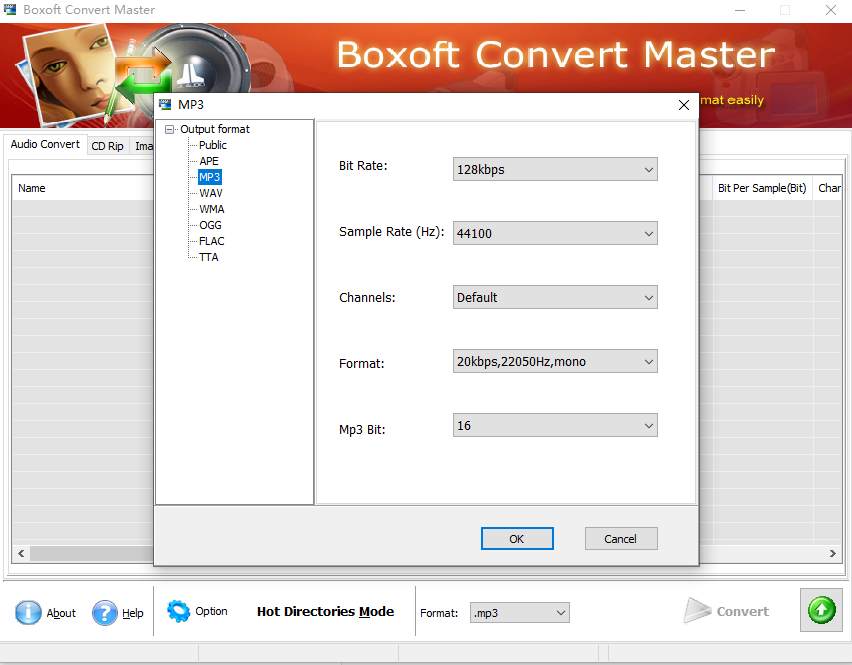Close the Boxoft Convert Master window
Viewport: 852px width, 665px height.
(x=830, y=10)
